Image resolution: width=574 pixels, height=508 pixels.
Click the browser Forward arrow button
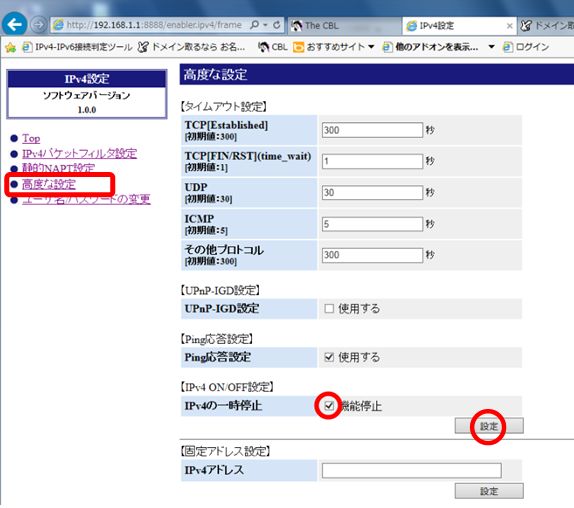[x=38, y=25]
